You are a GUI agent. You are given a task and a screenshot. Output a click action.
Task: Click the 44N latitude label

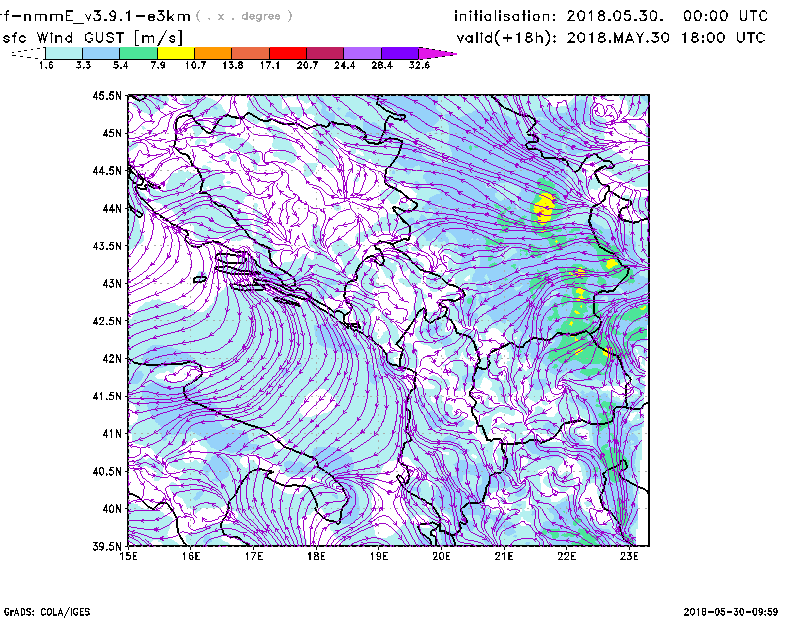pyautogui.click(x=112, y=208)
